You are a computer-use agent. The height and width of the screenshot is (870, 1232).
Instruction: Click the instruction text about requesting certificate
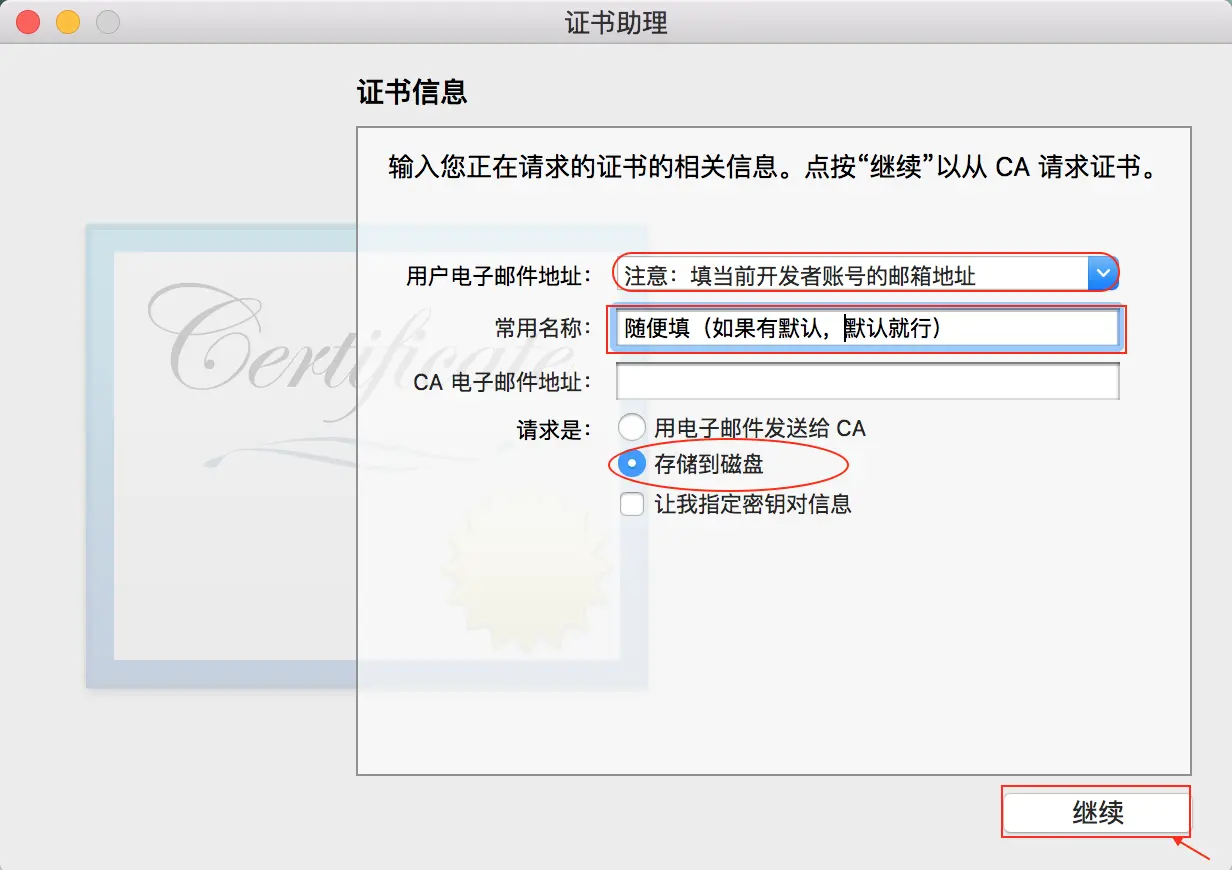[773, 167]
